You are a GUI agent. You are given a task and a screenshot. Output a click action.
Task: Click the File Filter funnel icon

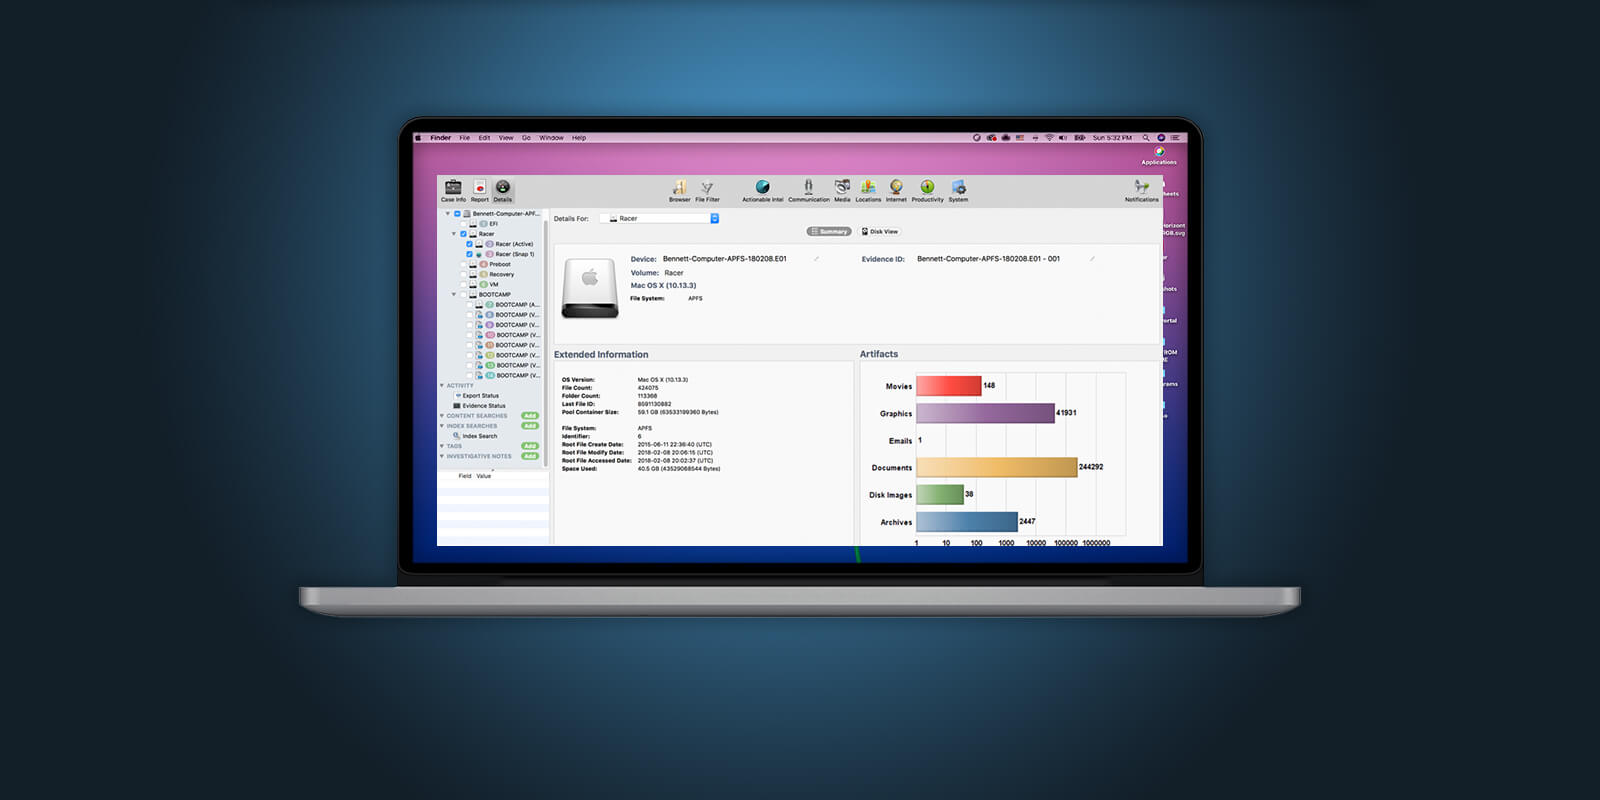(707, 190)
